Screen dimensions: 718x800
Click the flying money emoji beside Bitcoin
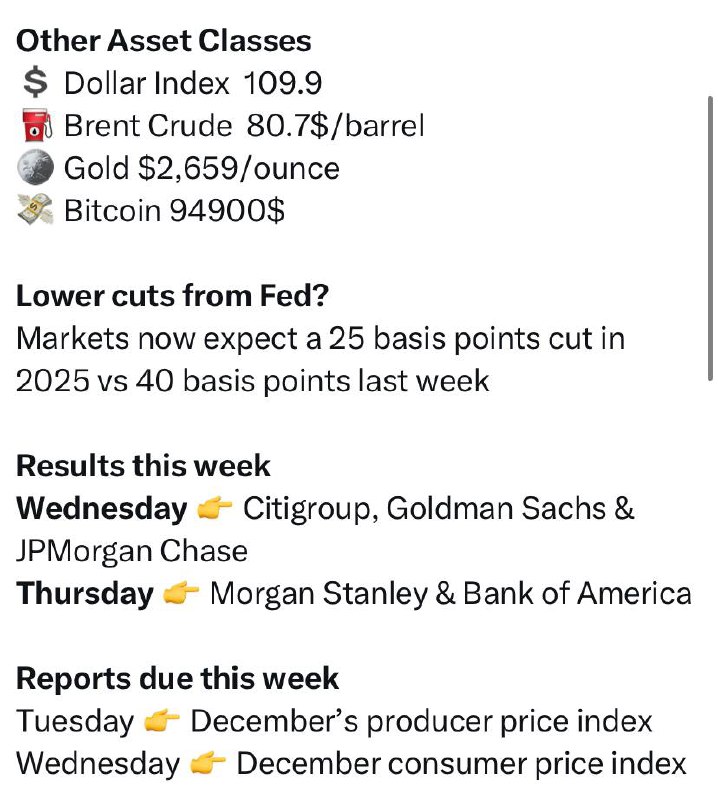coord(35,209)
